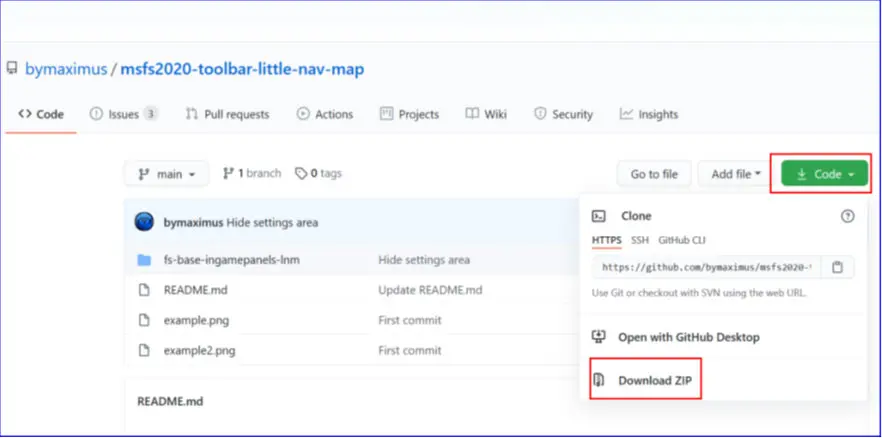Screen dimensions: 882x438
Task: Click the Issues count badge showing 3
Action: (150, 114)
